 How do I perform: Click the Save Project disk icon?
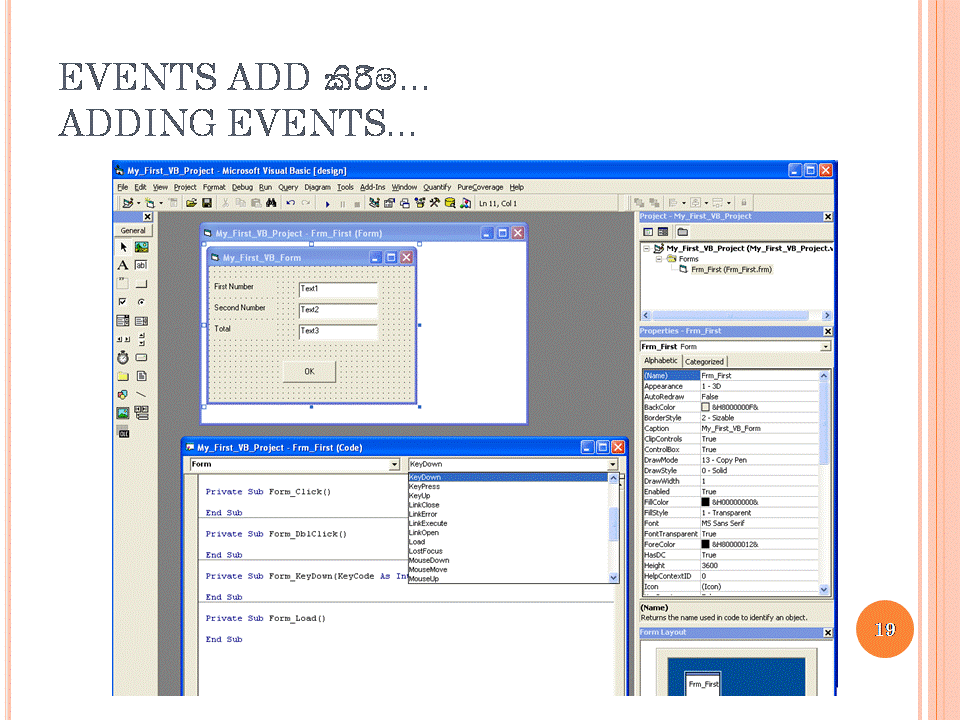pyautogui.click(x=207, y=203)
